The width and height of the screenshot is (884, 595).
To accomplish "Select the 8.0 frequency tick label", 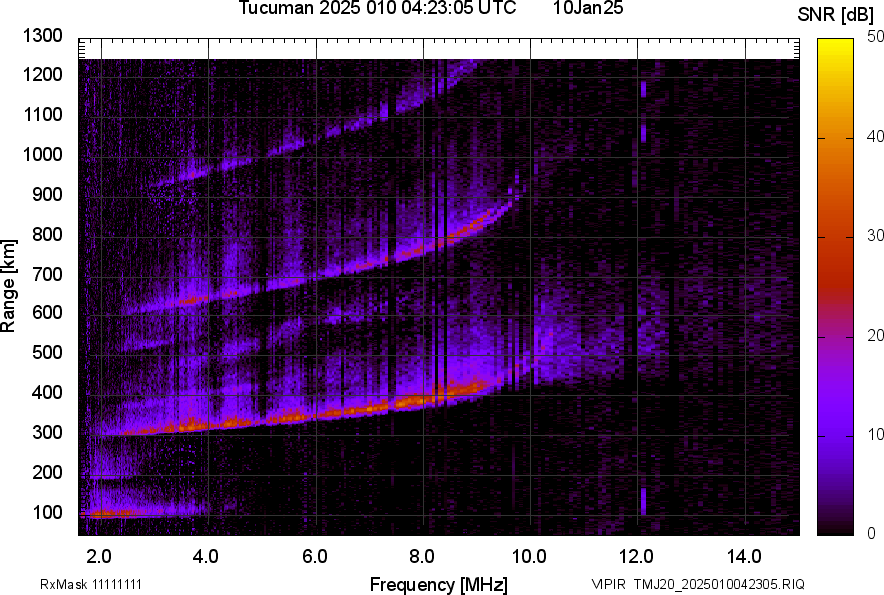I will click(423, 556).
